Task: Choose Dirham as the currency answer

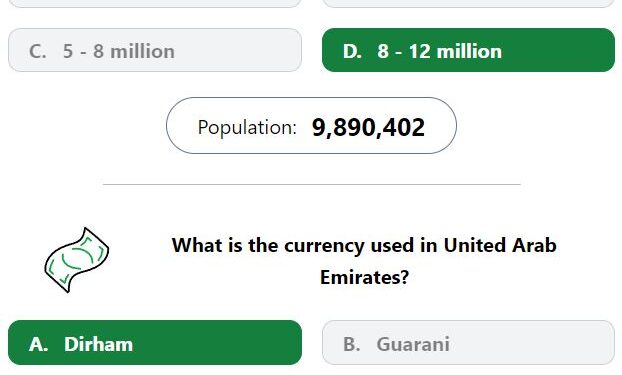Action: [155, 342]
